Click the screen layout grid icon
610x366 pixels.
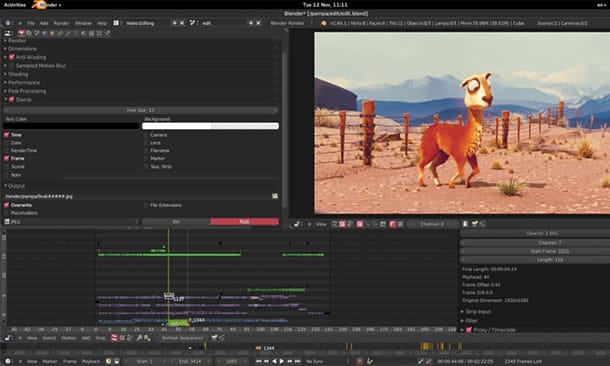click(116, 23)
